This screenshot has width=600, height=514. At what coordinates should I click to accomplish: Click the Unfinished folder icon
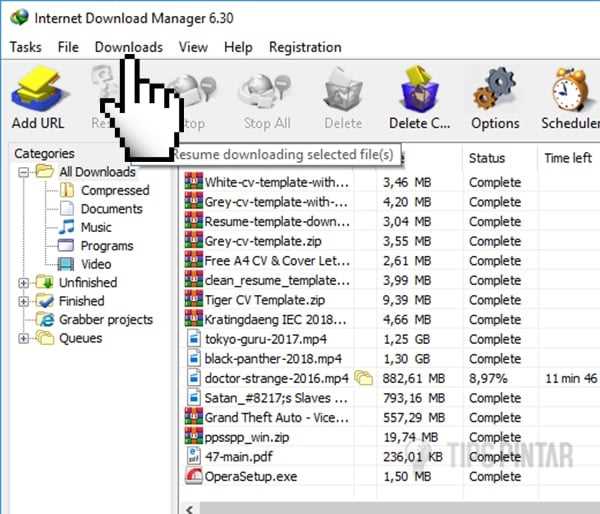click(x=44, y=282)
